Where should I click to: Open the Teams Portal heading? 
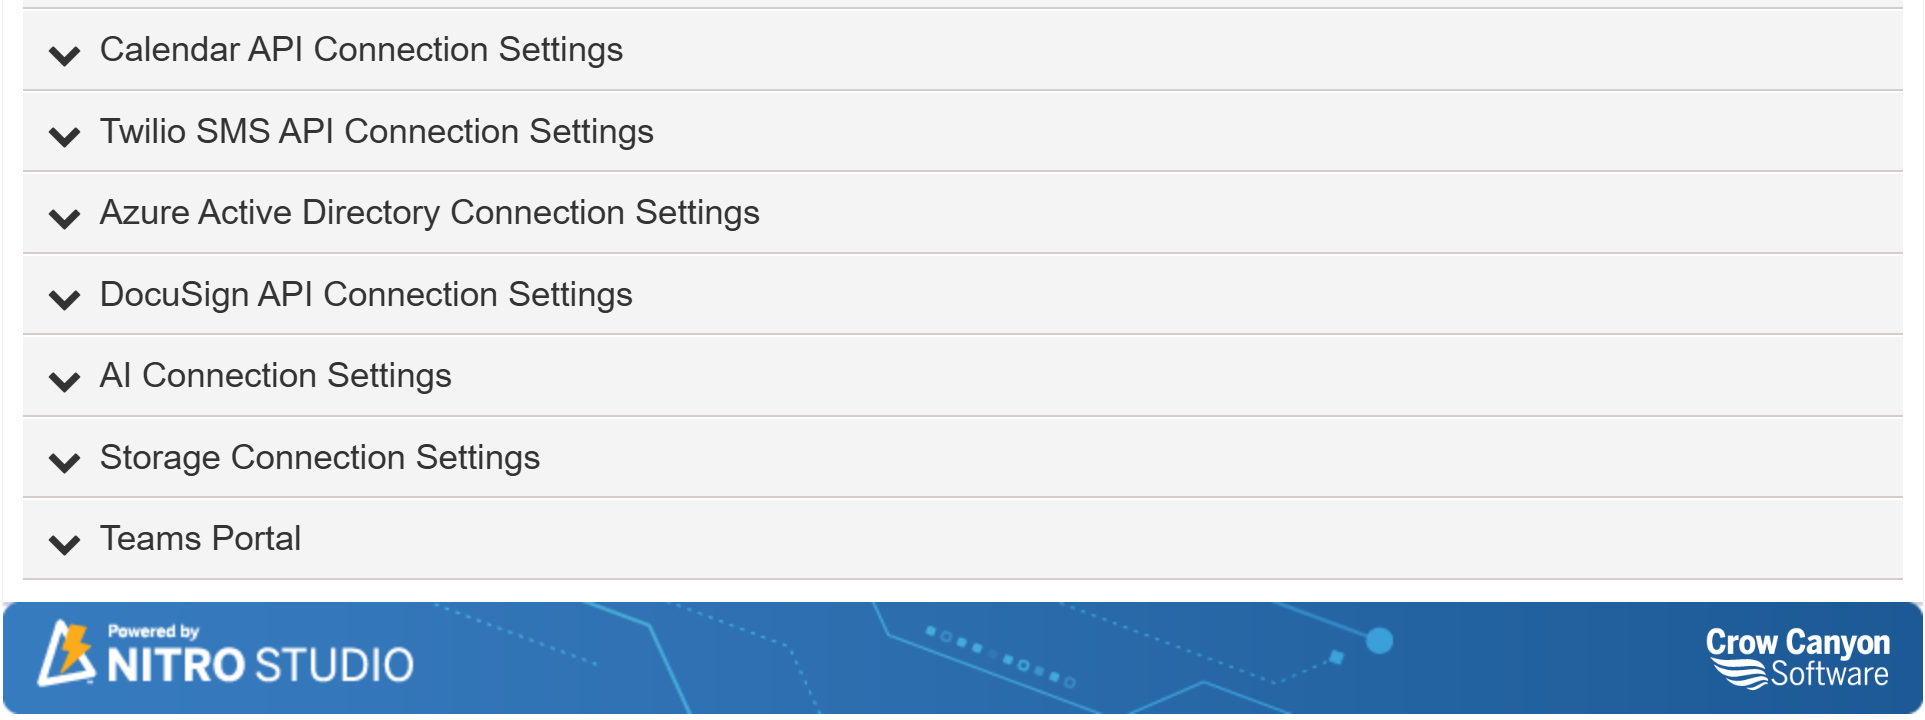click(x=200, y=539)
